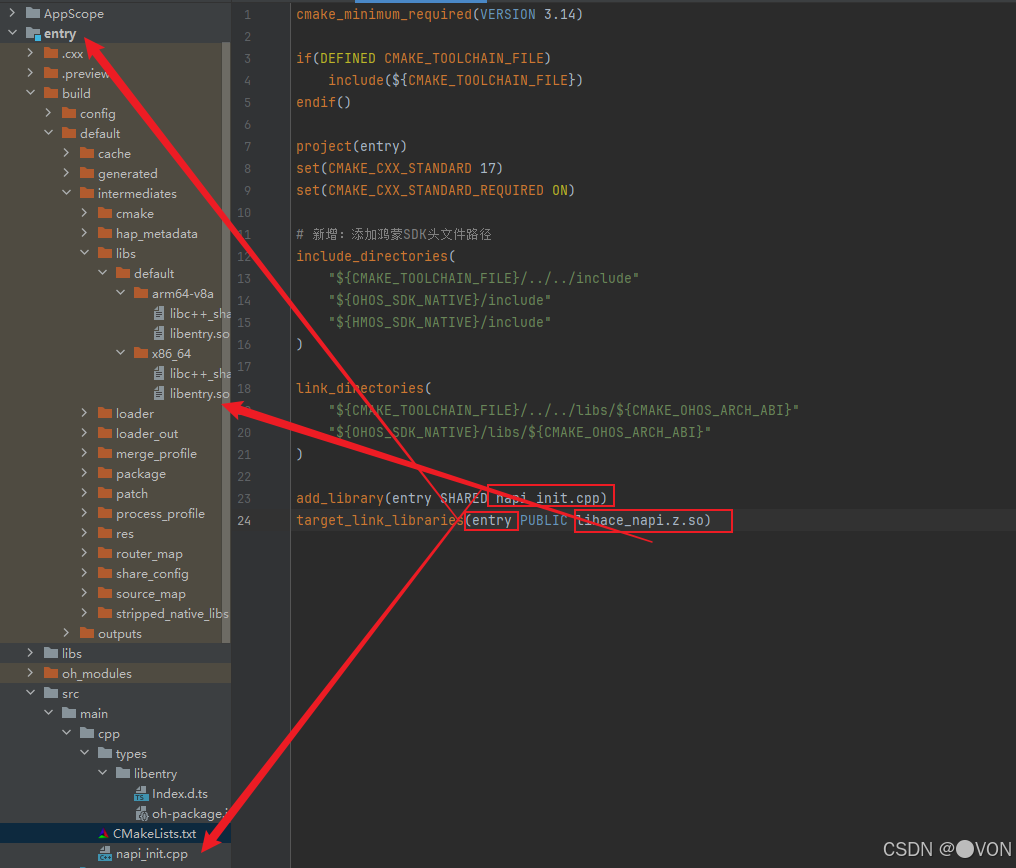The width and height of the screenshot is (1016, 868).
Task: Click line number 1 in the gutter
Action: pyautogui.click(x=248, y=14)
